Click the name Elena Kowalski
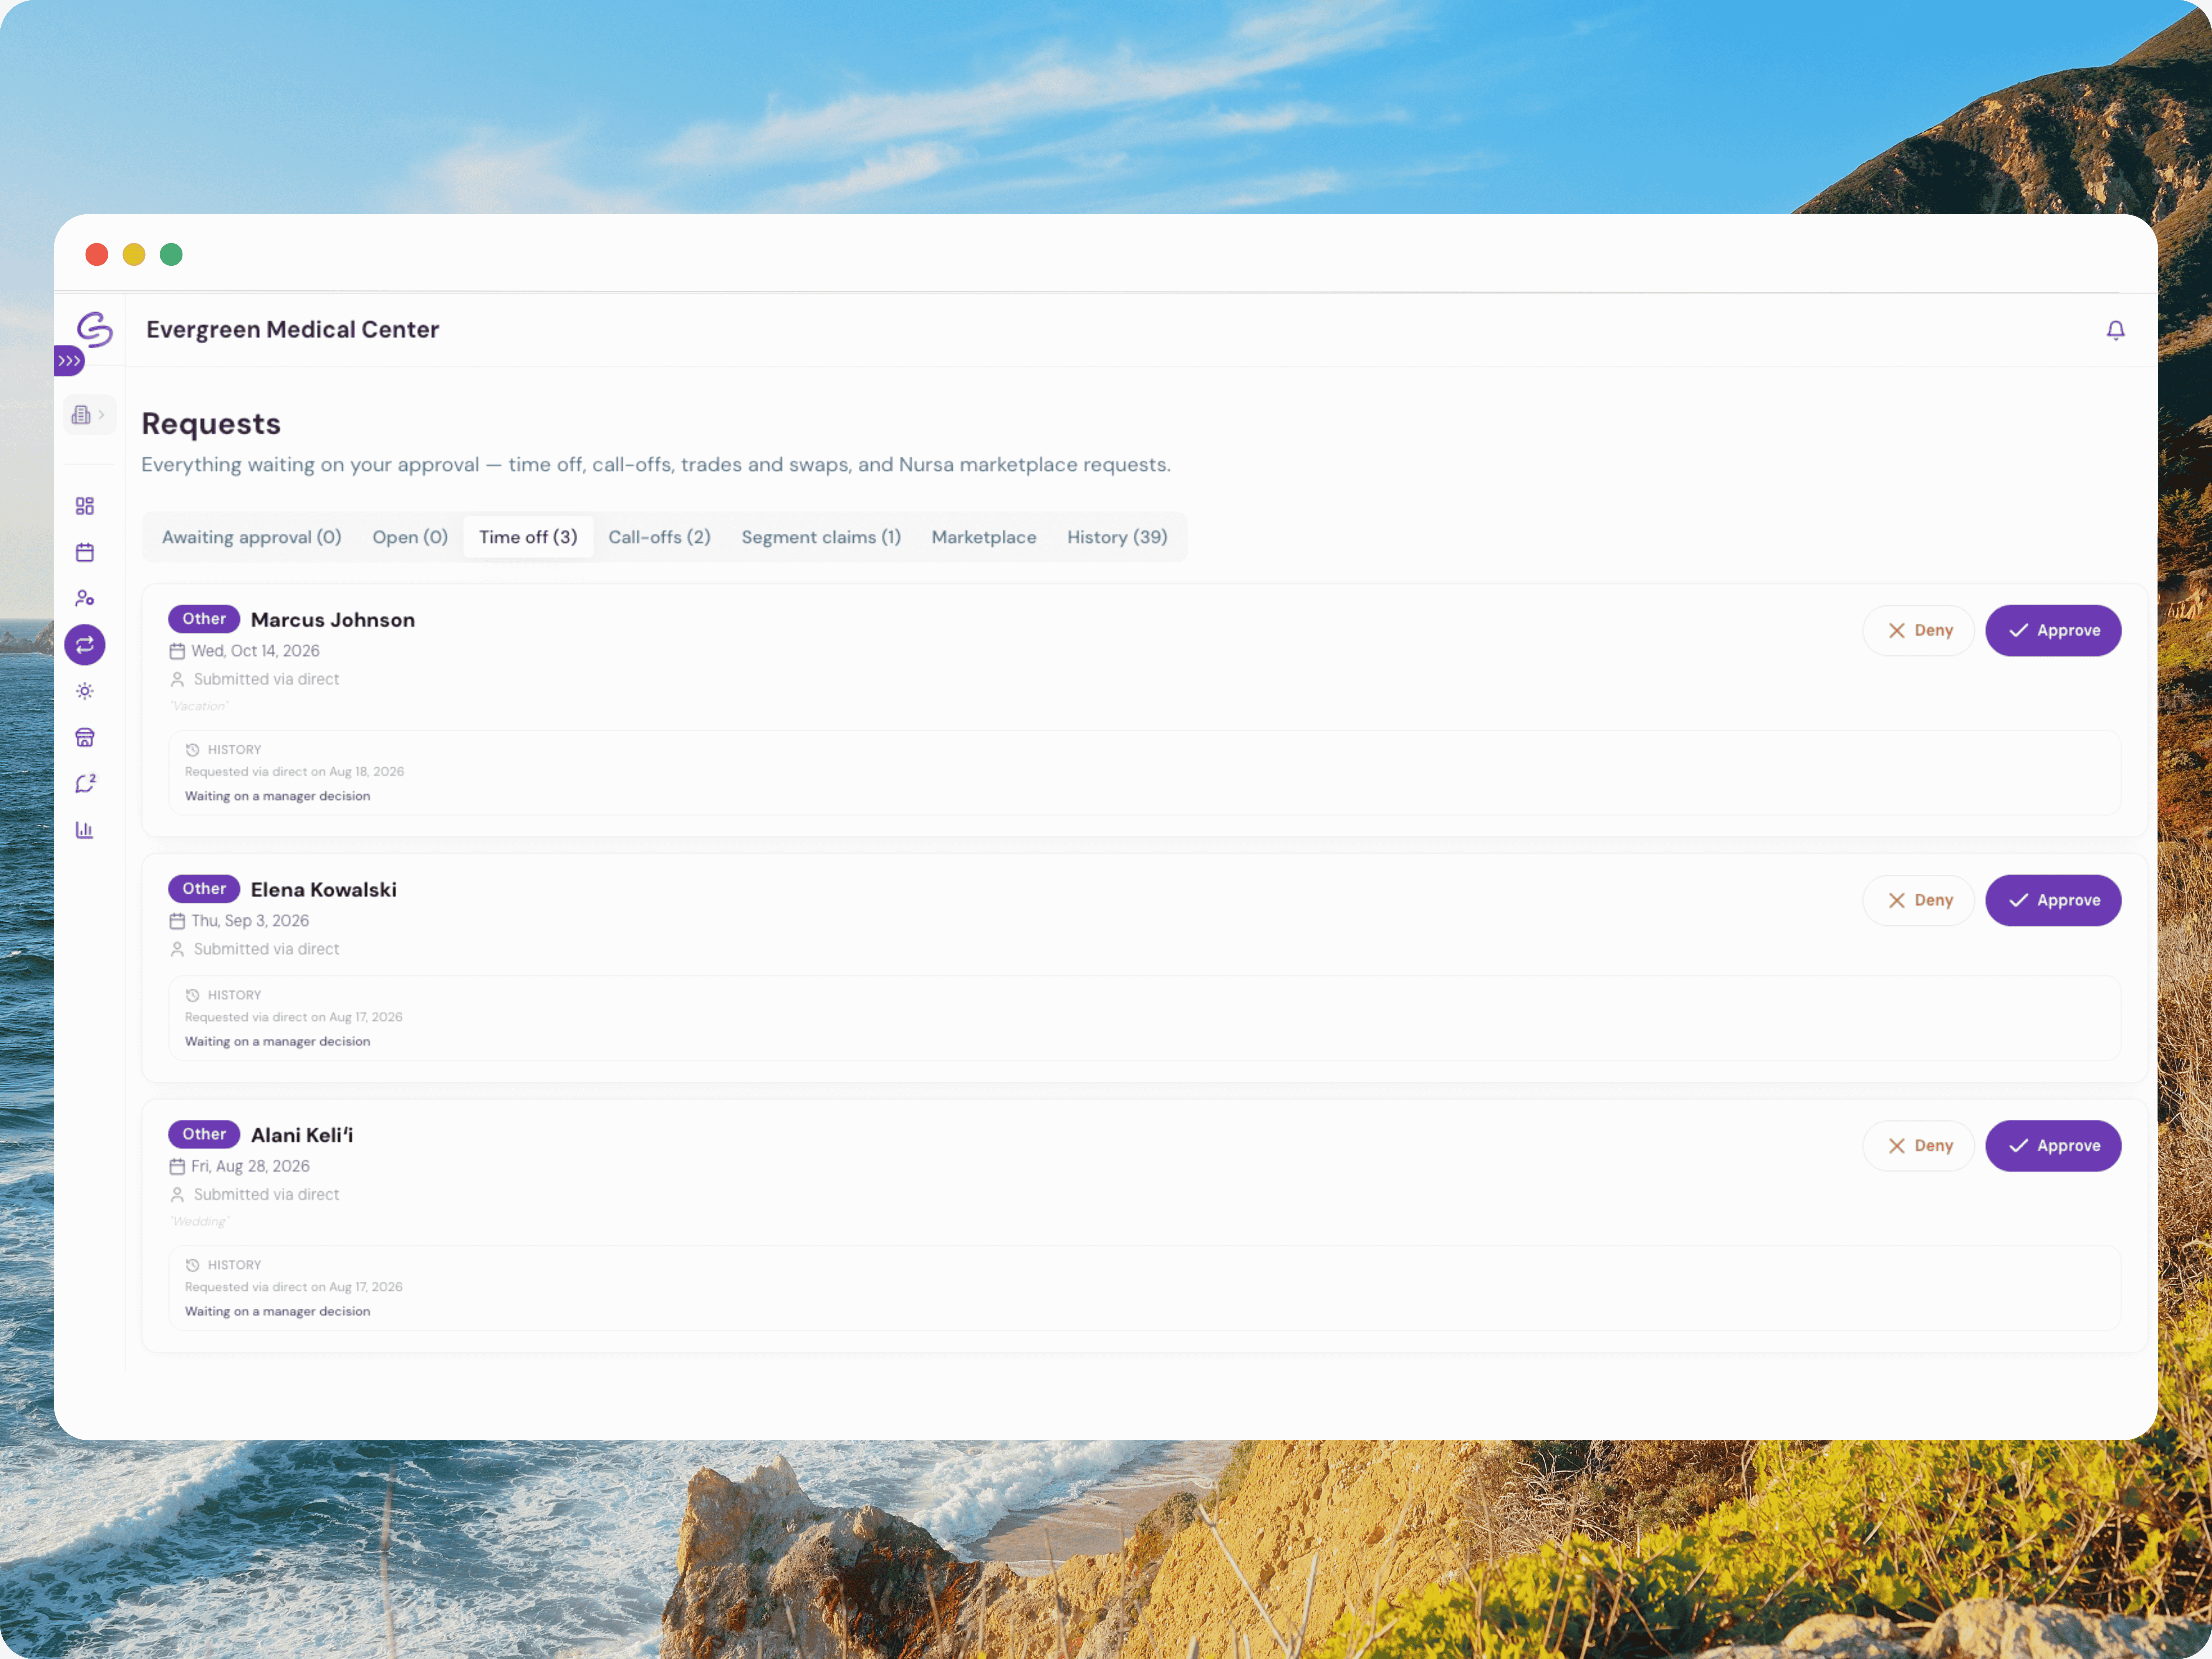The height and width of the screenshot is (1659, 2212). coord(324,890)
